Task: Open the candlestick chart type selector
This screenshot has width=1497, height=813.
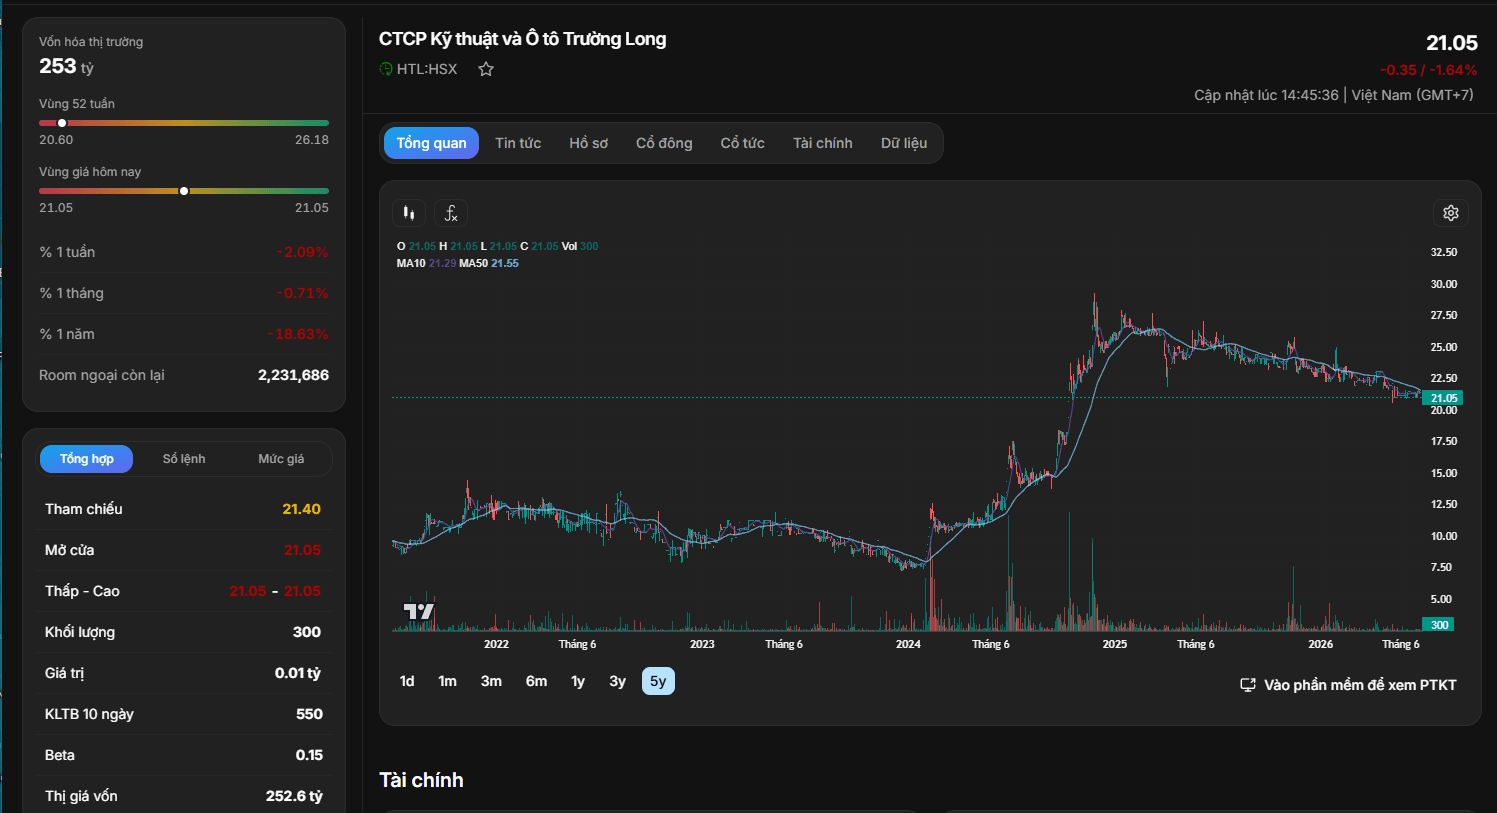Action: click(409, 213)
